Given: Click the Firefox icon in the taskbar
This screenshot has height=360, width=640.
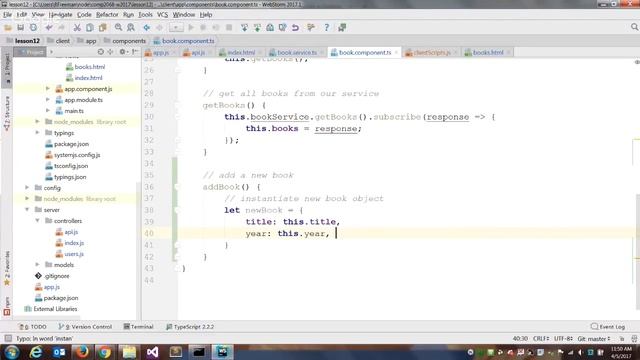Looking at the screenshot, I should [82, 352].
